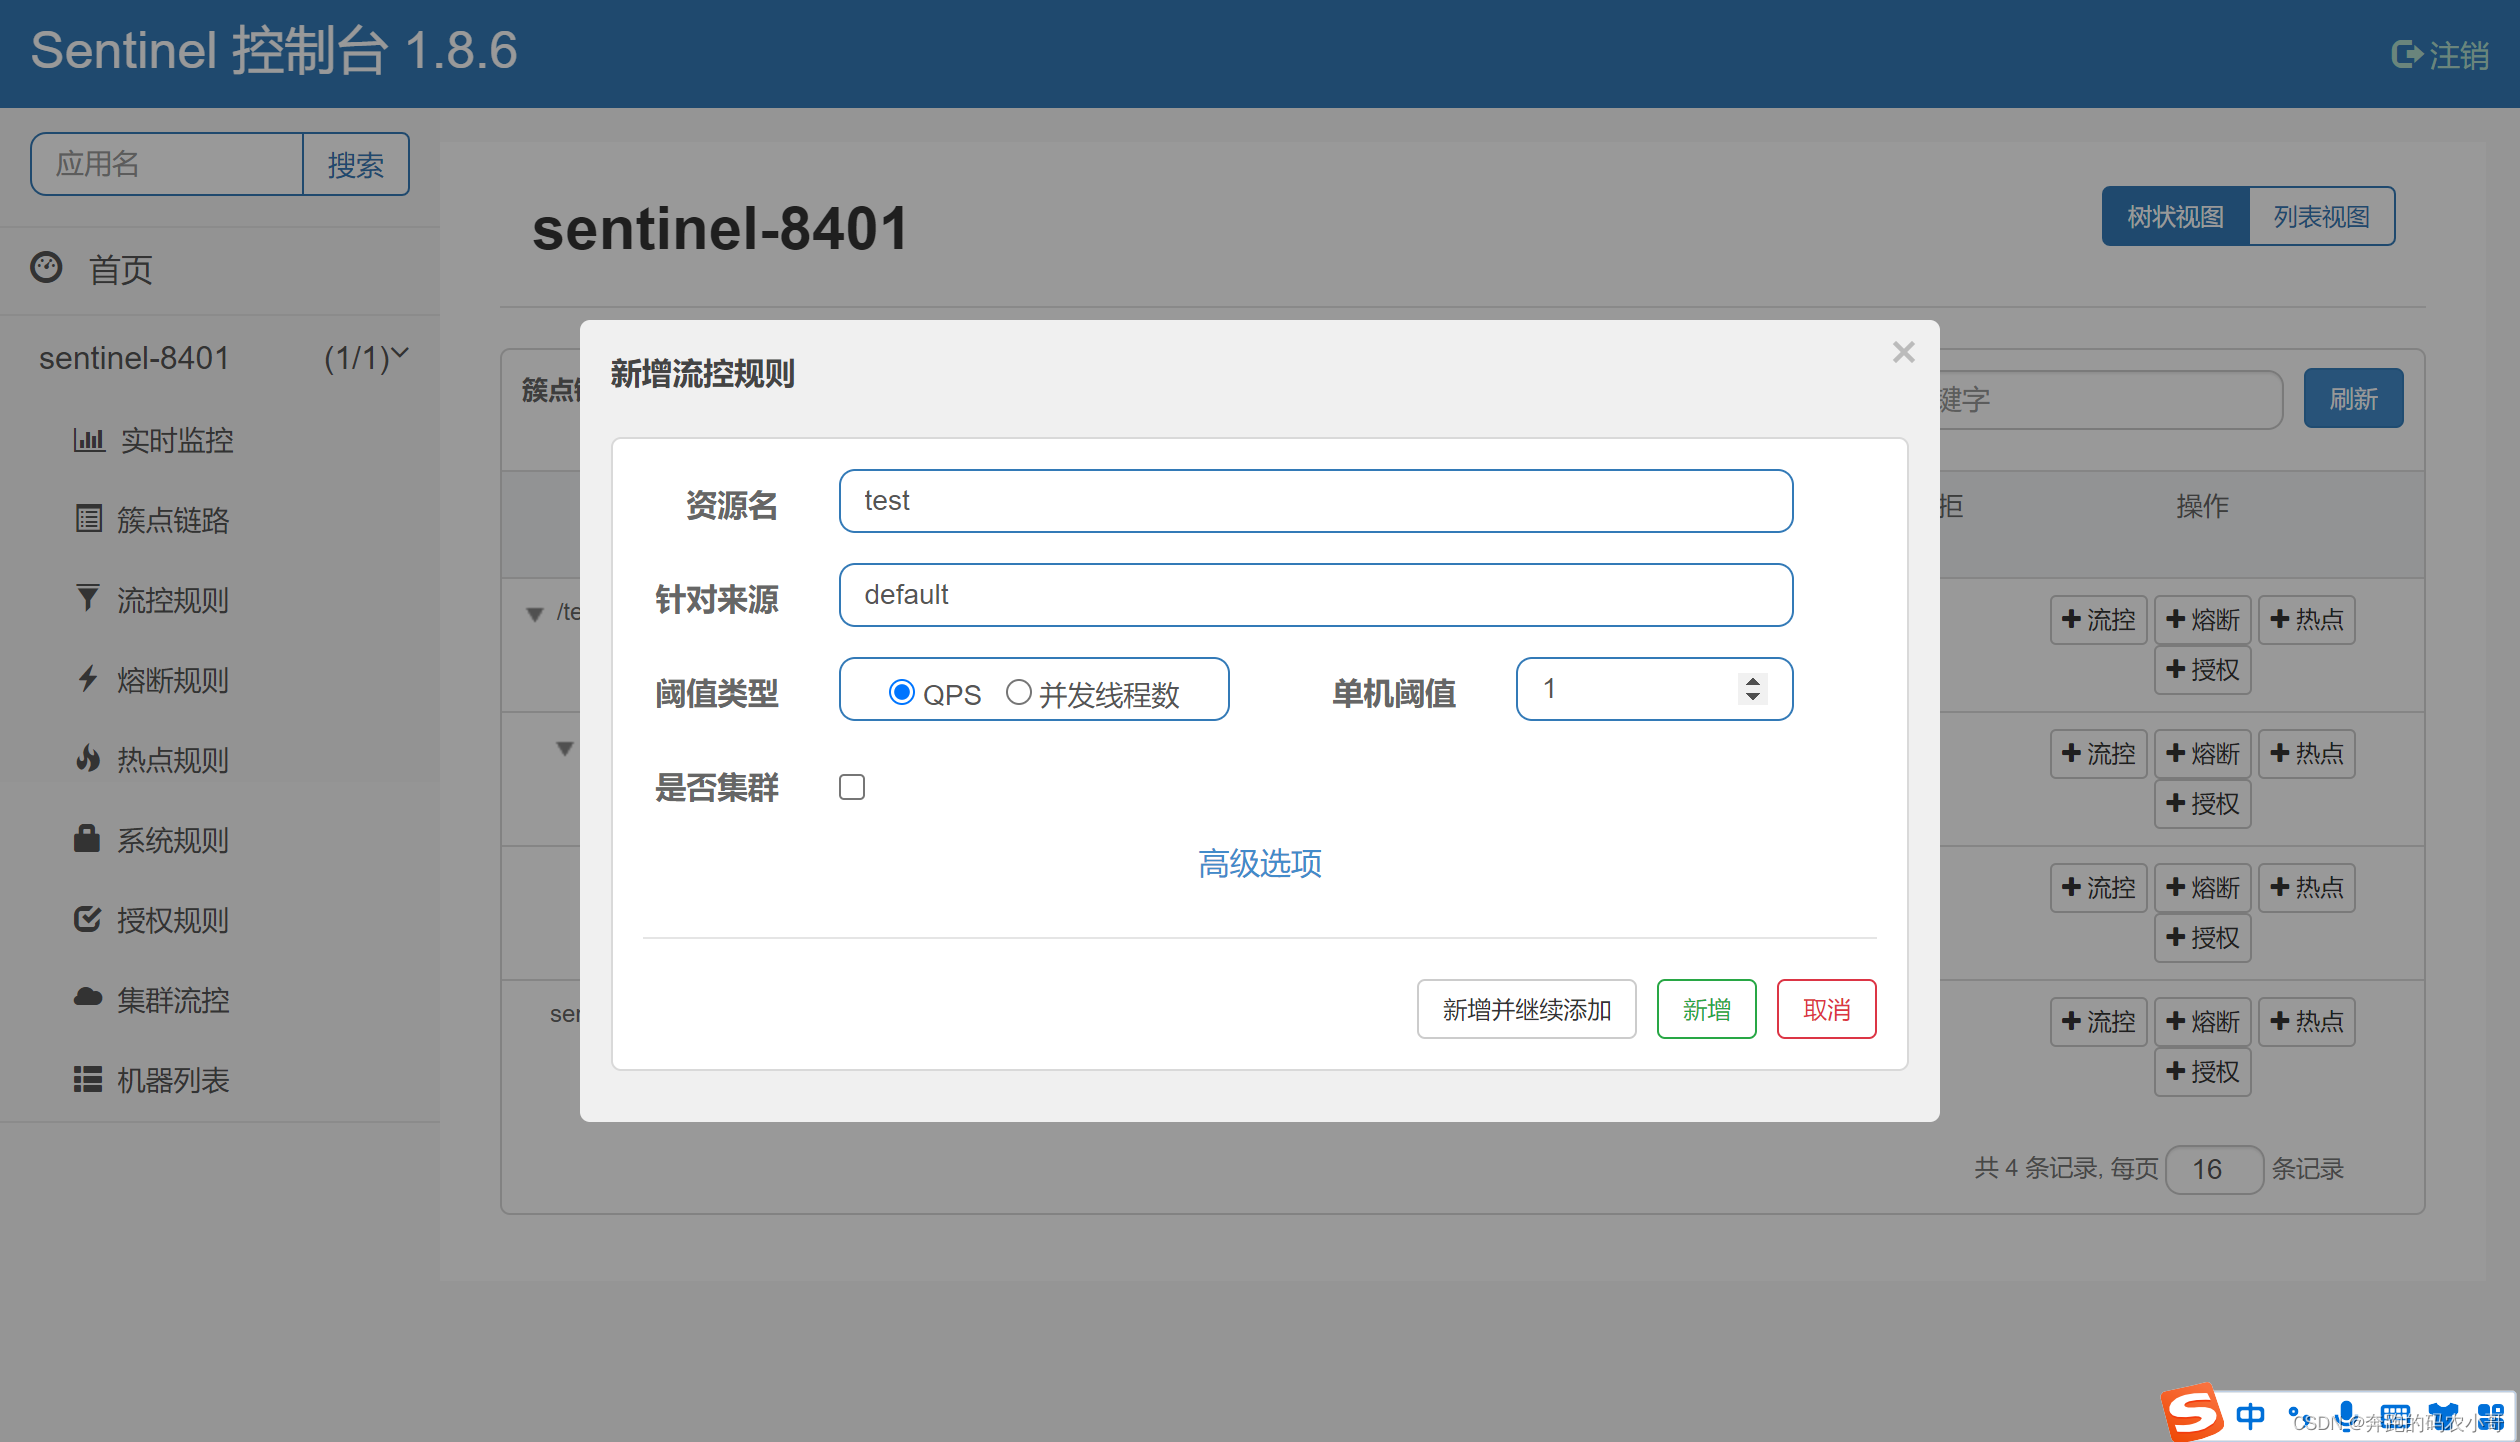Viewport: 2520px width, 1442px height.
Task: Click the 集群流控 cloud icon
Action: (x=88, y=997)
